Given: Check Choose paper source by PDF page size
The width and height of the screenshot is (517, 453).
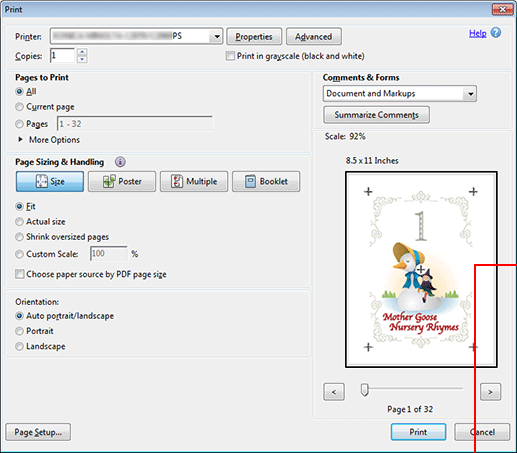Looking at the screenshot, I should click(20, 274).
